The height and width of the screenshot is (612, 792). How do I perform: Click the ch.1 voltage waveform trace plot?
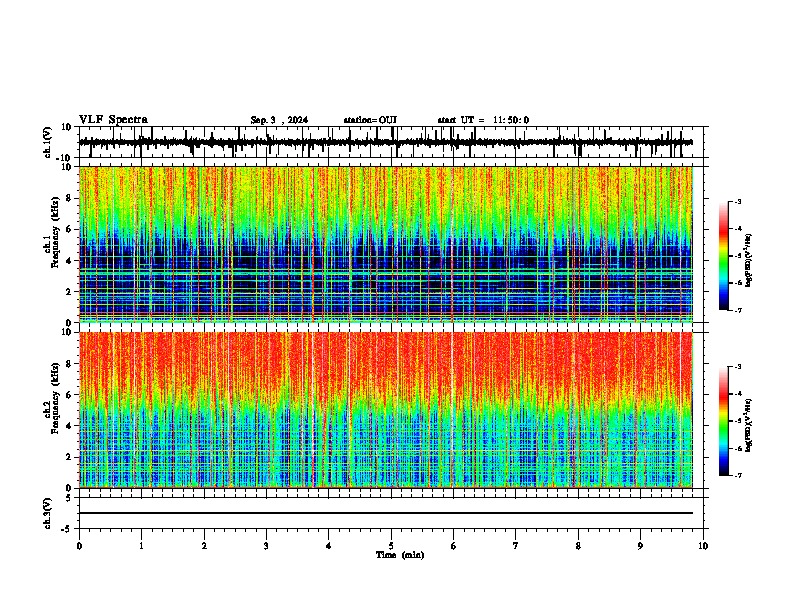385,142
